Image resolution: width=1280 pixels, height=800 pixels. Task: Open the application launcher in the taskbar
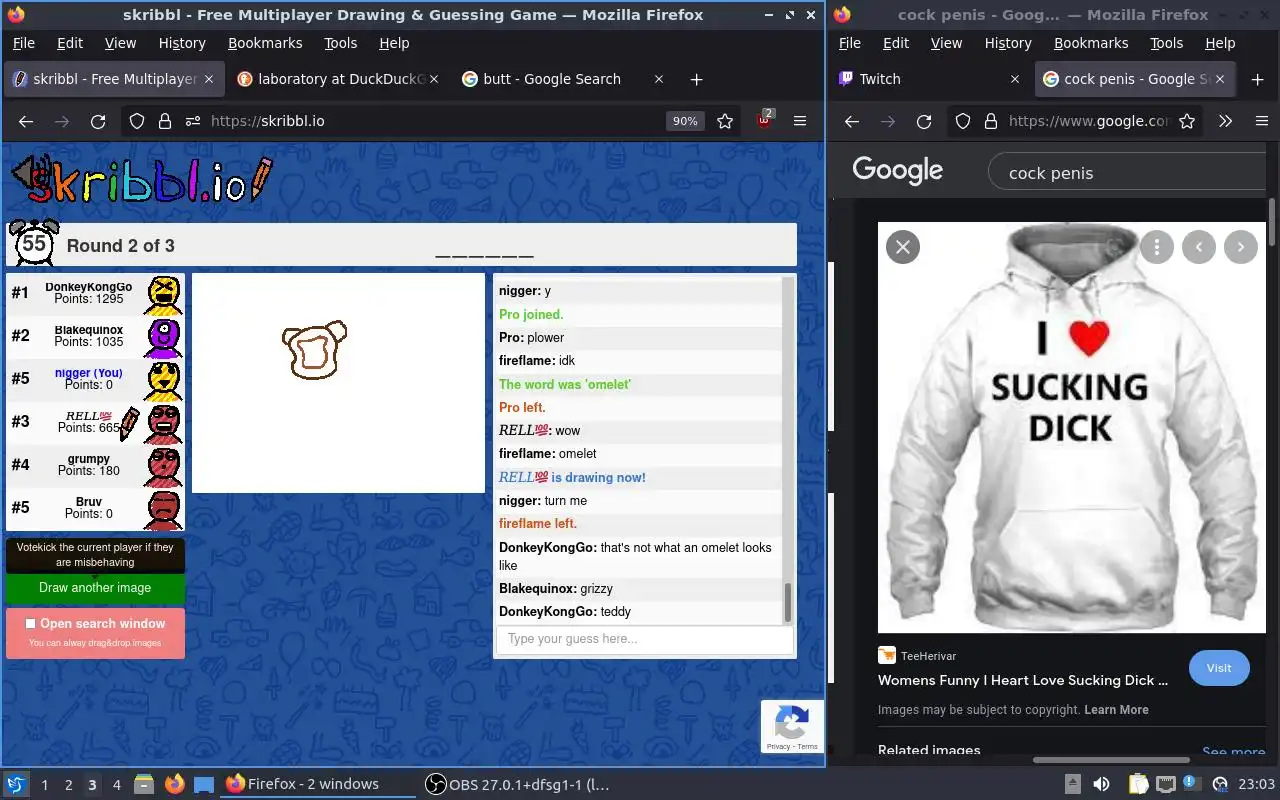15,784
